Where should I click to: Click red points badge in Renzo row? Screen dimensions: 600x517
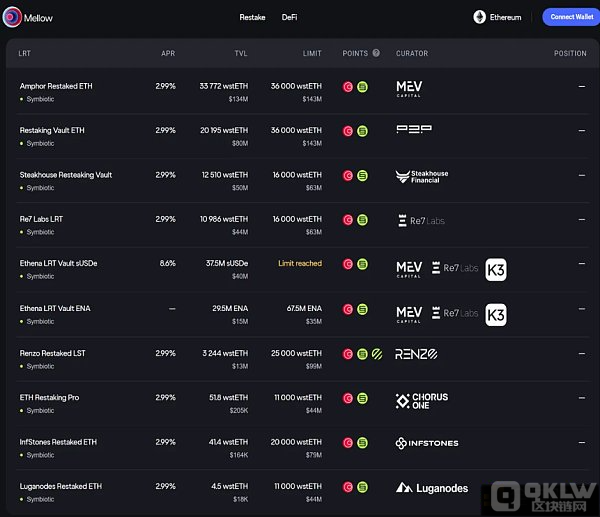348,354
